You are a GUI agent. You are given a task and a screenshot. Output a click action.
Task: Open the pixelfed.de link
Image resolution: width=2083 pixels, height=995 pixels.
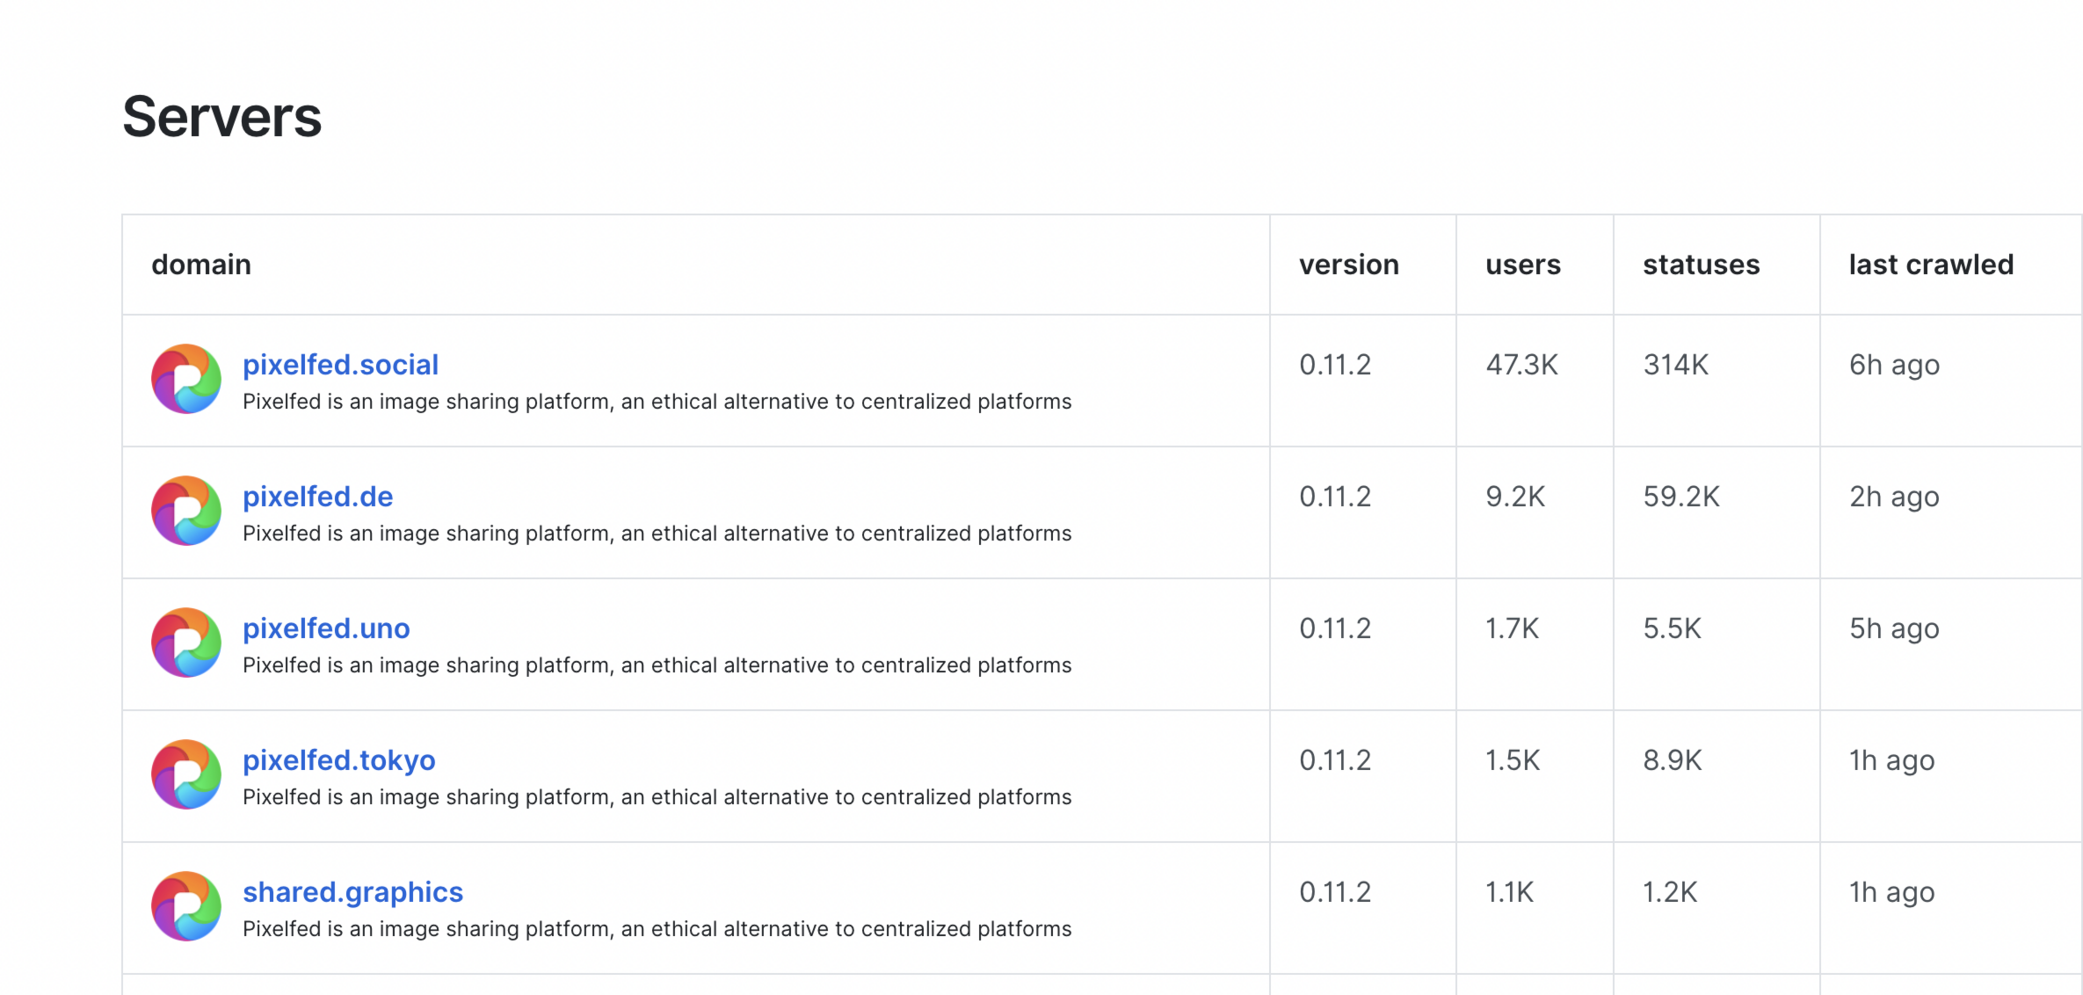[317, 497]
